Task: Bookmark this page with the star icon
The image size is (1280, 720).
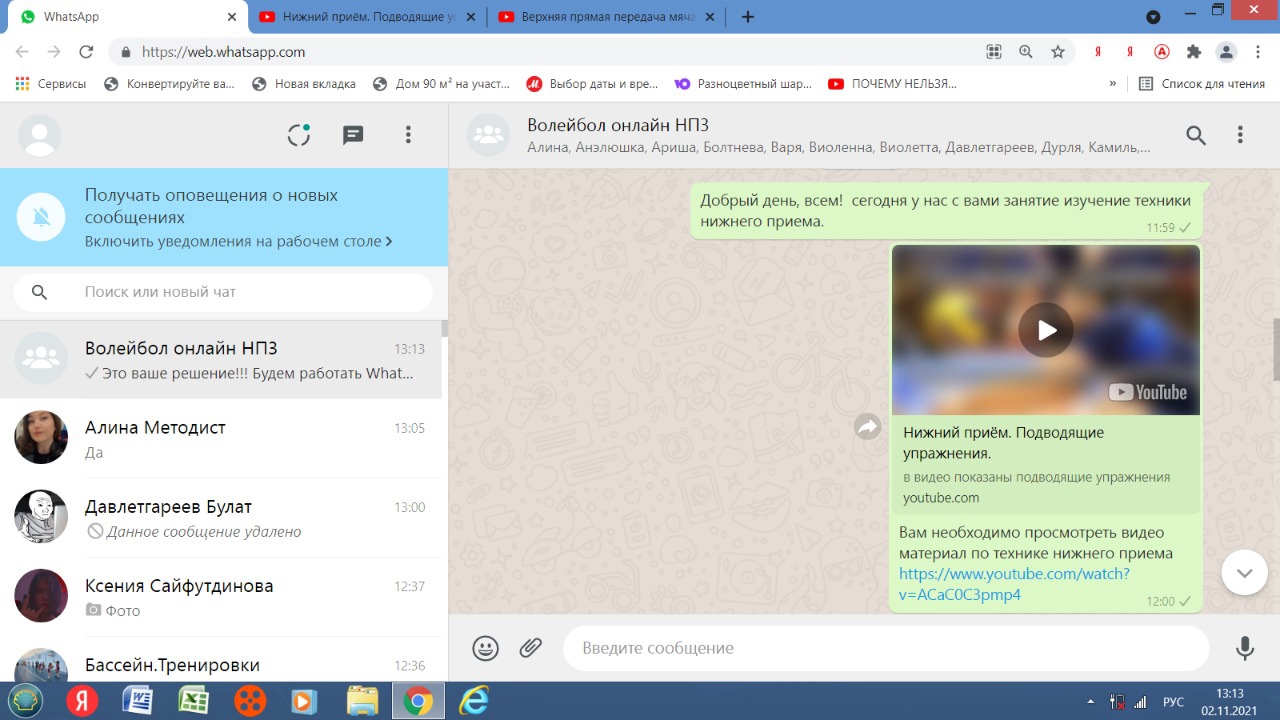Action: 1058,52
